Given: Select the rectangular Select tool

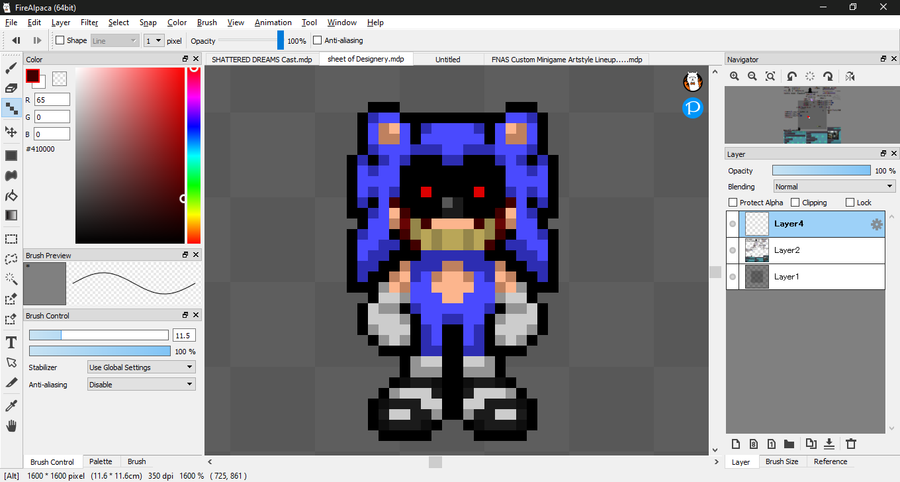Looking at the screenshot, I should (x=11, y=239).
